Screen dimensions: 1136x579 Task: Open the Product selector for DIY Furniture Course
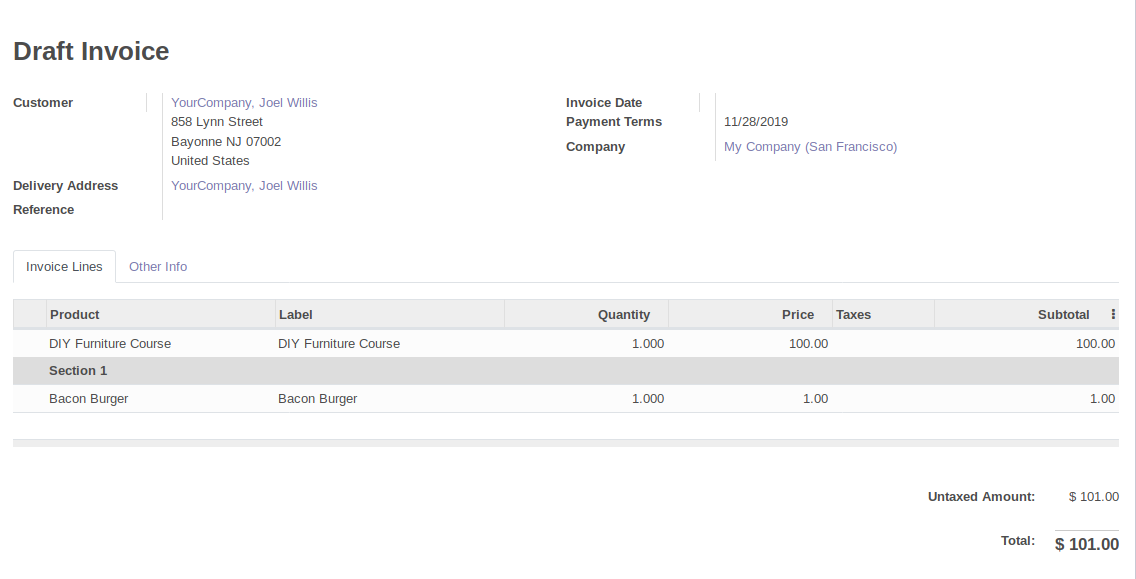[x=110, y=343]
